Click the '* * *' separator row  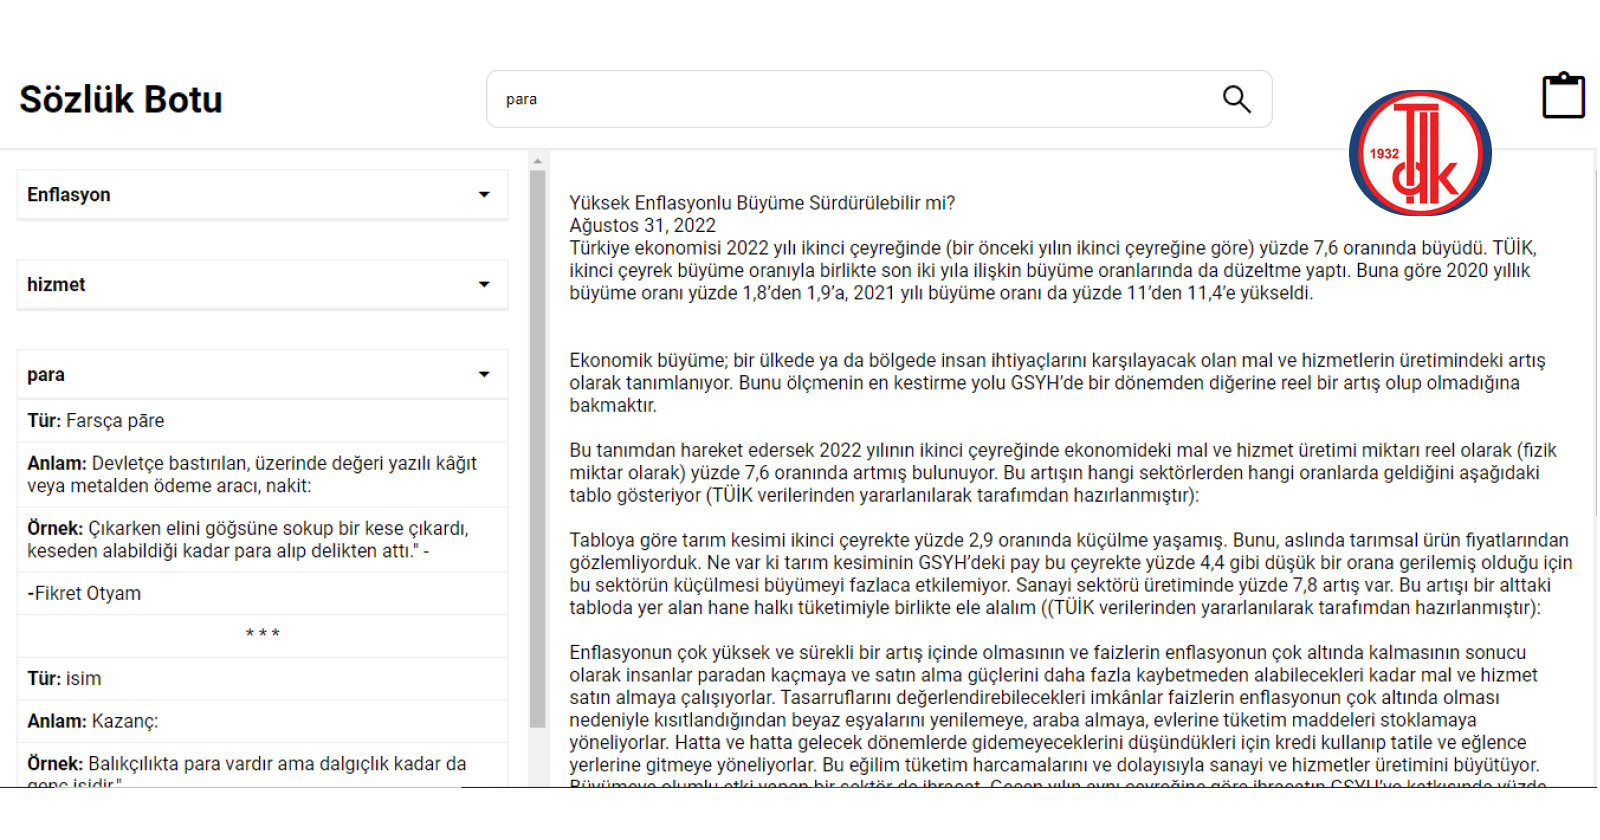[262, 636]
